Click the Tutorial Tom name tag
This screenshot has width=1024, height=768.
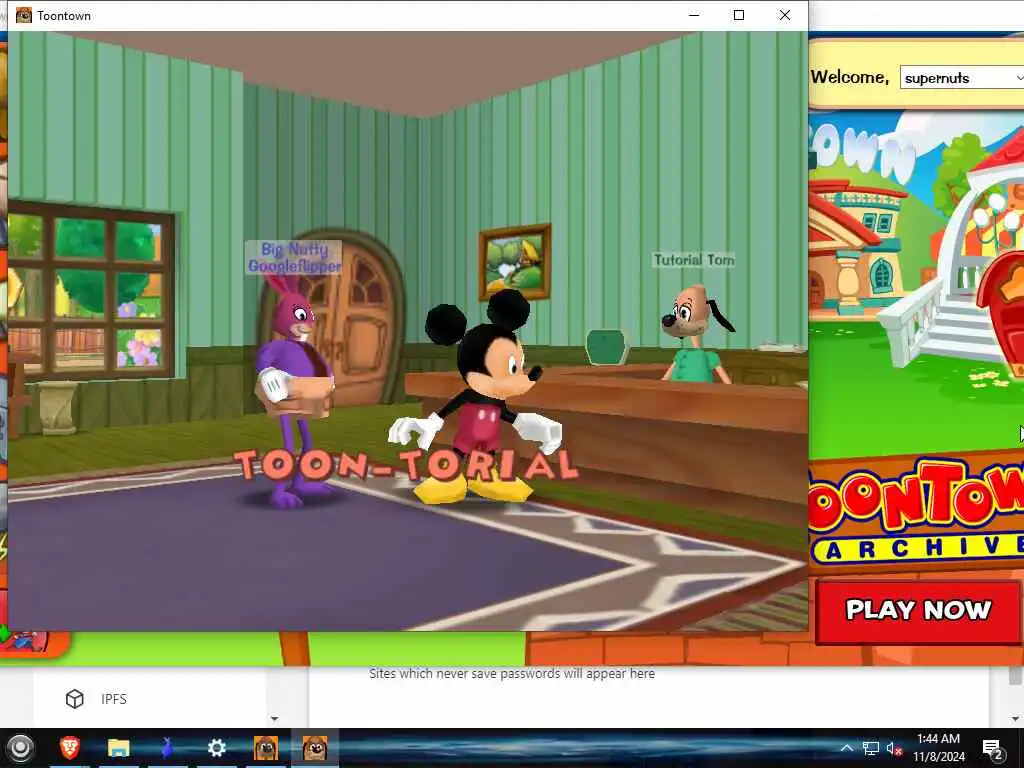click(694, 260)
